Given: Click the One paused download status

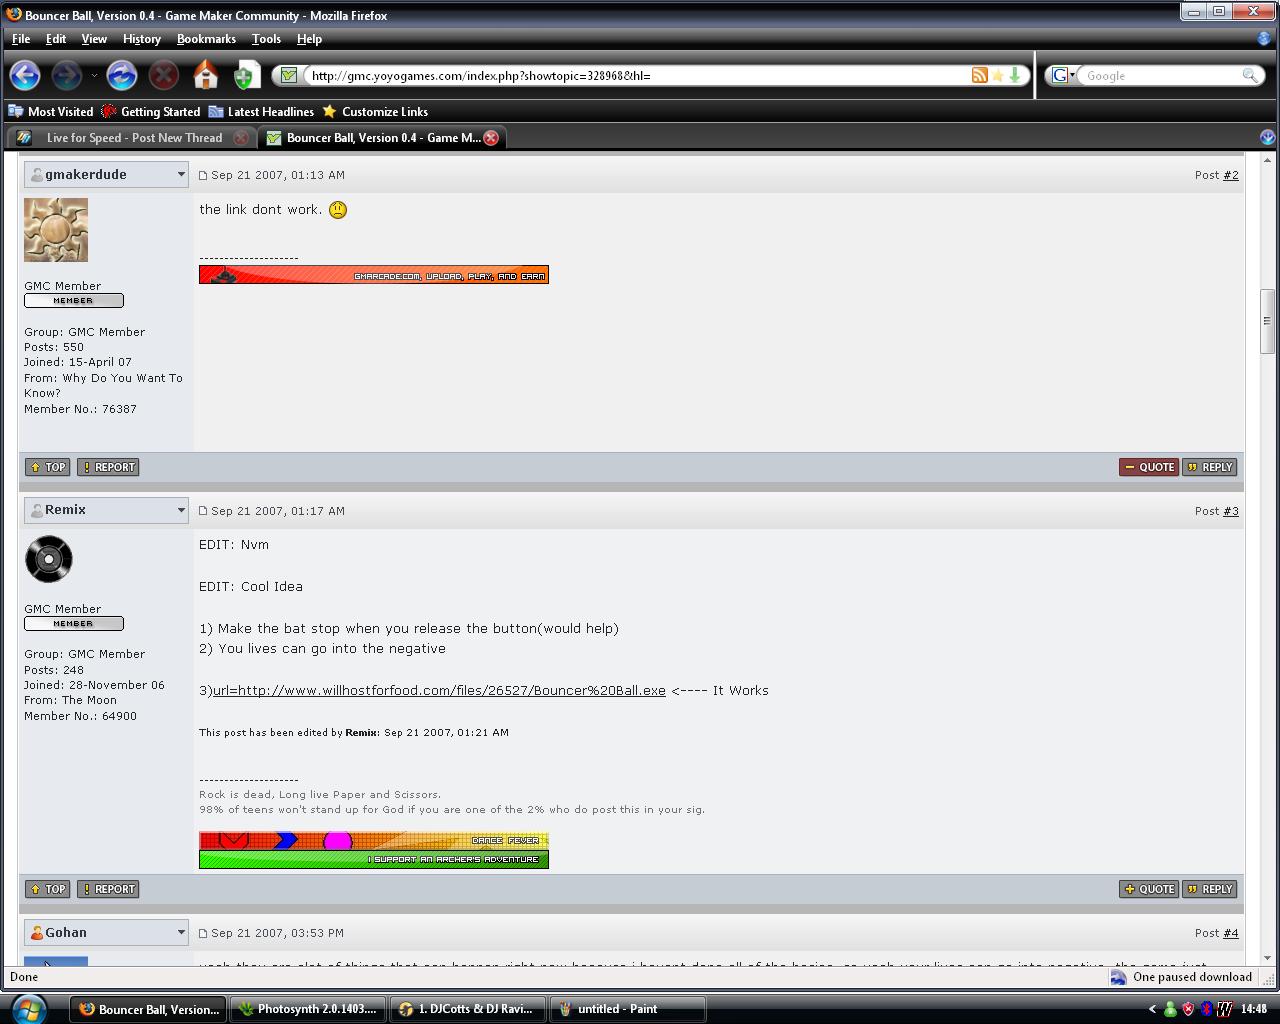Looking at the screenshot, I should coord(1181,977).
